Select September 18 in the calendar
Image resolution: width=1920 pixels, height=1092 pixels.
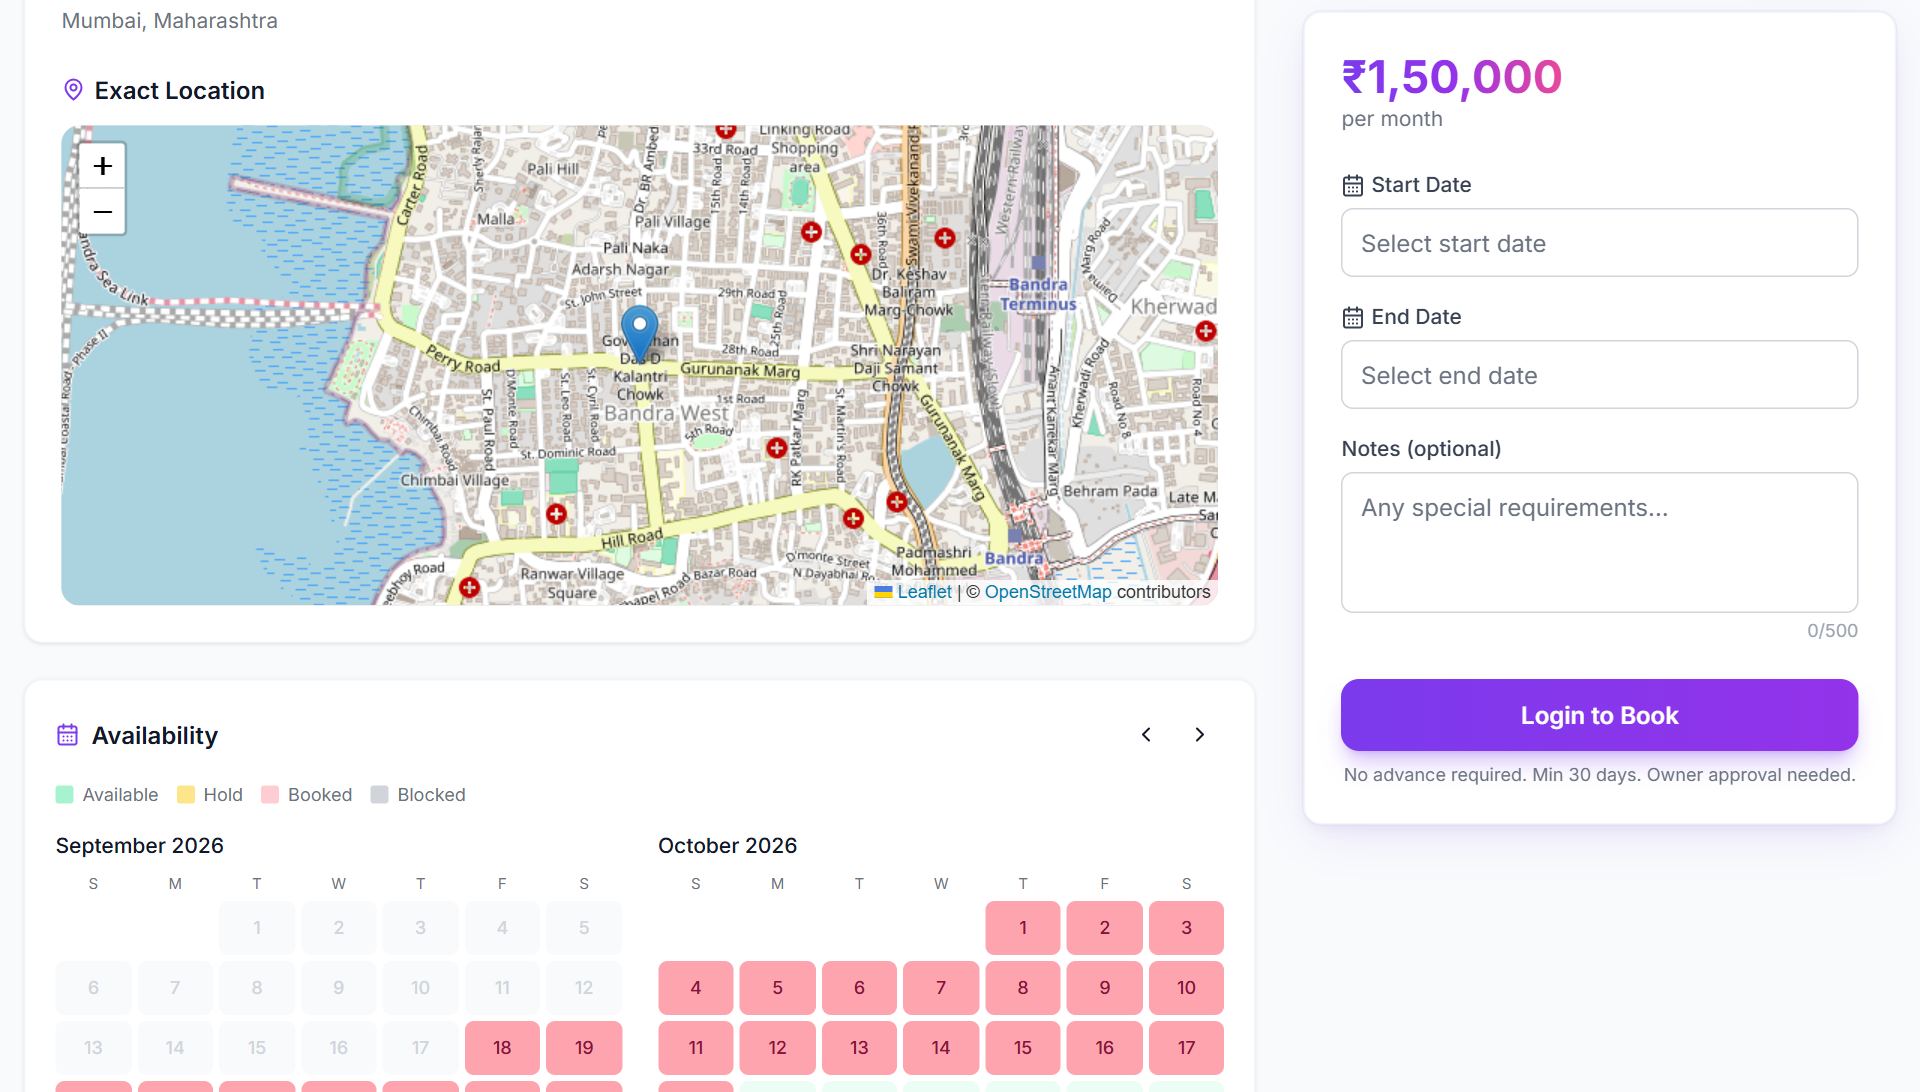[x=502, y=1047]
